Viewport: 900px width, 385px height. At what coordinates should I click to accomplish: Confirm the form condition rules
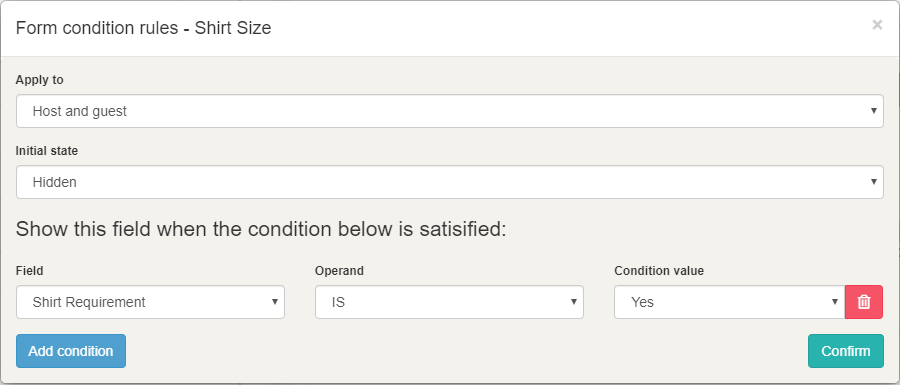[845, 351]
